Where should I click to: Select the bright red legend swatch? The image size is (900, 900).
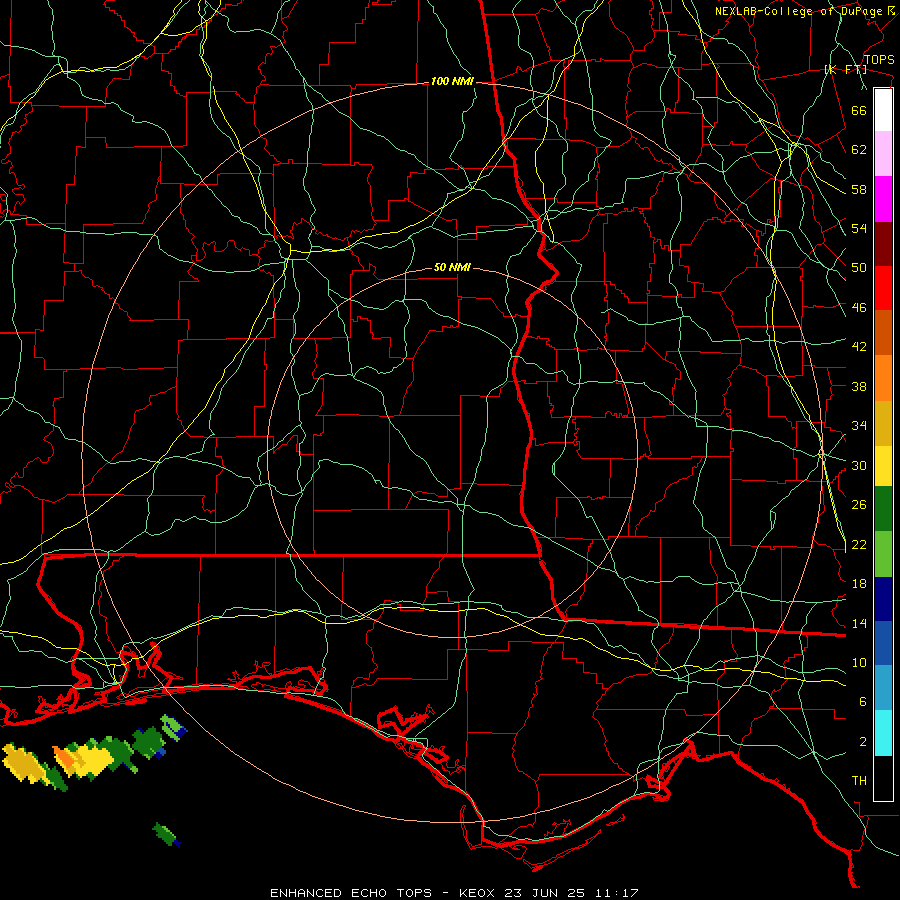pos(883,288)
